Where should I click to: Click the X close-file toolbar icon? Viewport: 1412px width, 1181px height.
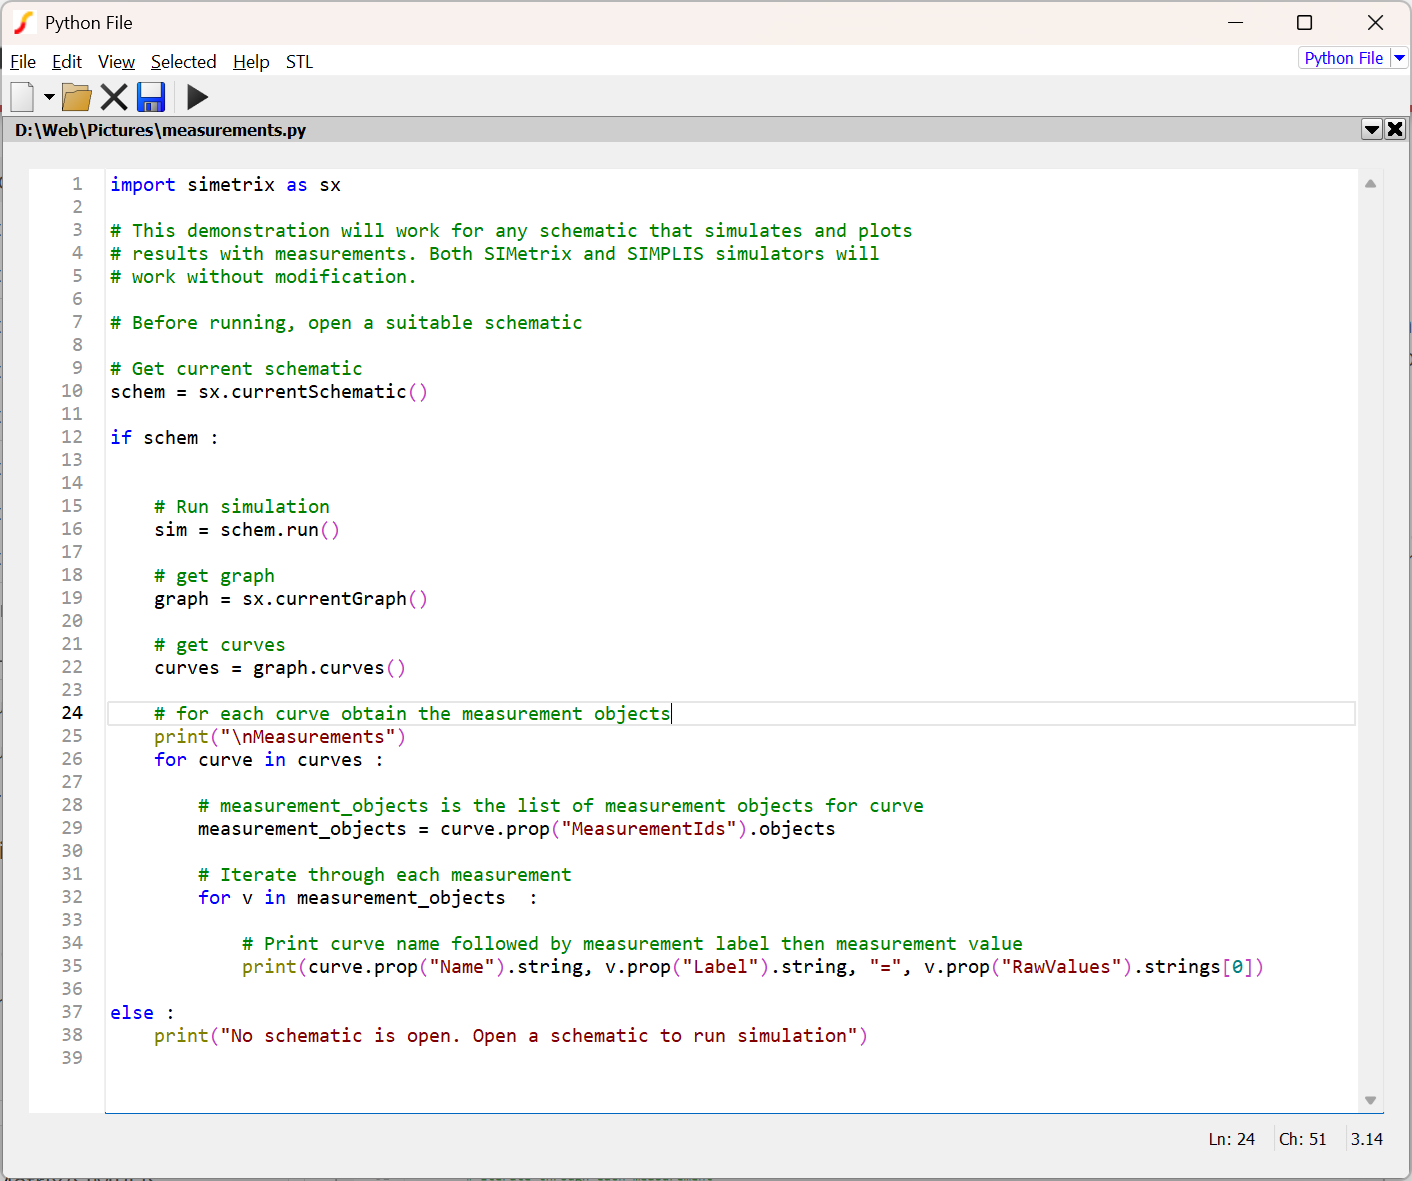[x=114, y=97]
